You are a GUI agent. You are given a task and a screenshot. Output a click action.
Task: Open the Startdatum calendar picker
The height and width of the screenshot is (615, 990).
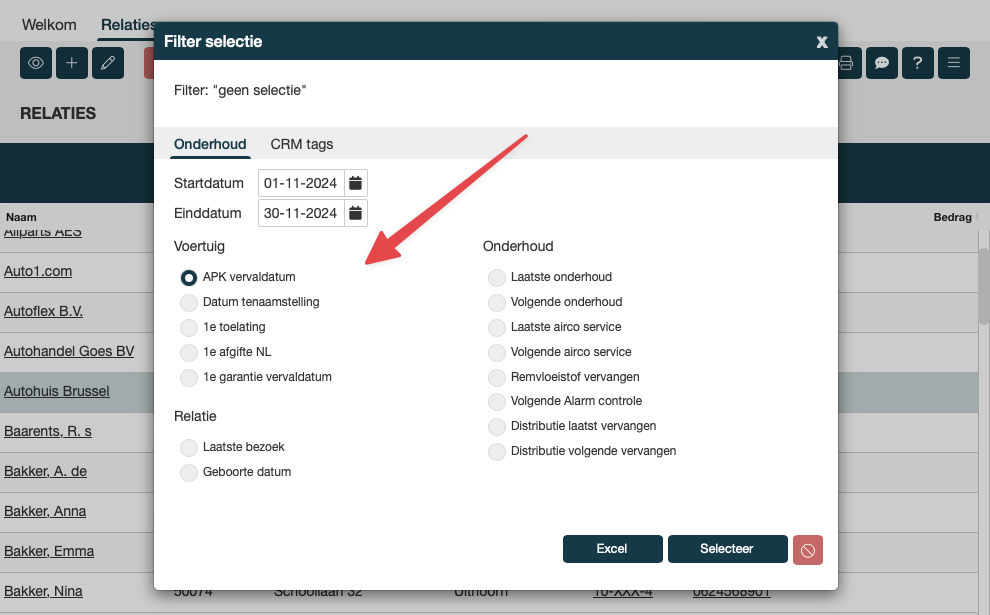pos(355,183)
